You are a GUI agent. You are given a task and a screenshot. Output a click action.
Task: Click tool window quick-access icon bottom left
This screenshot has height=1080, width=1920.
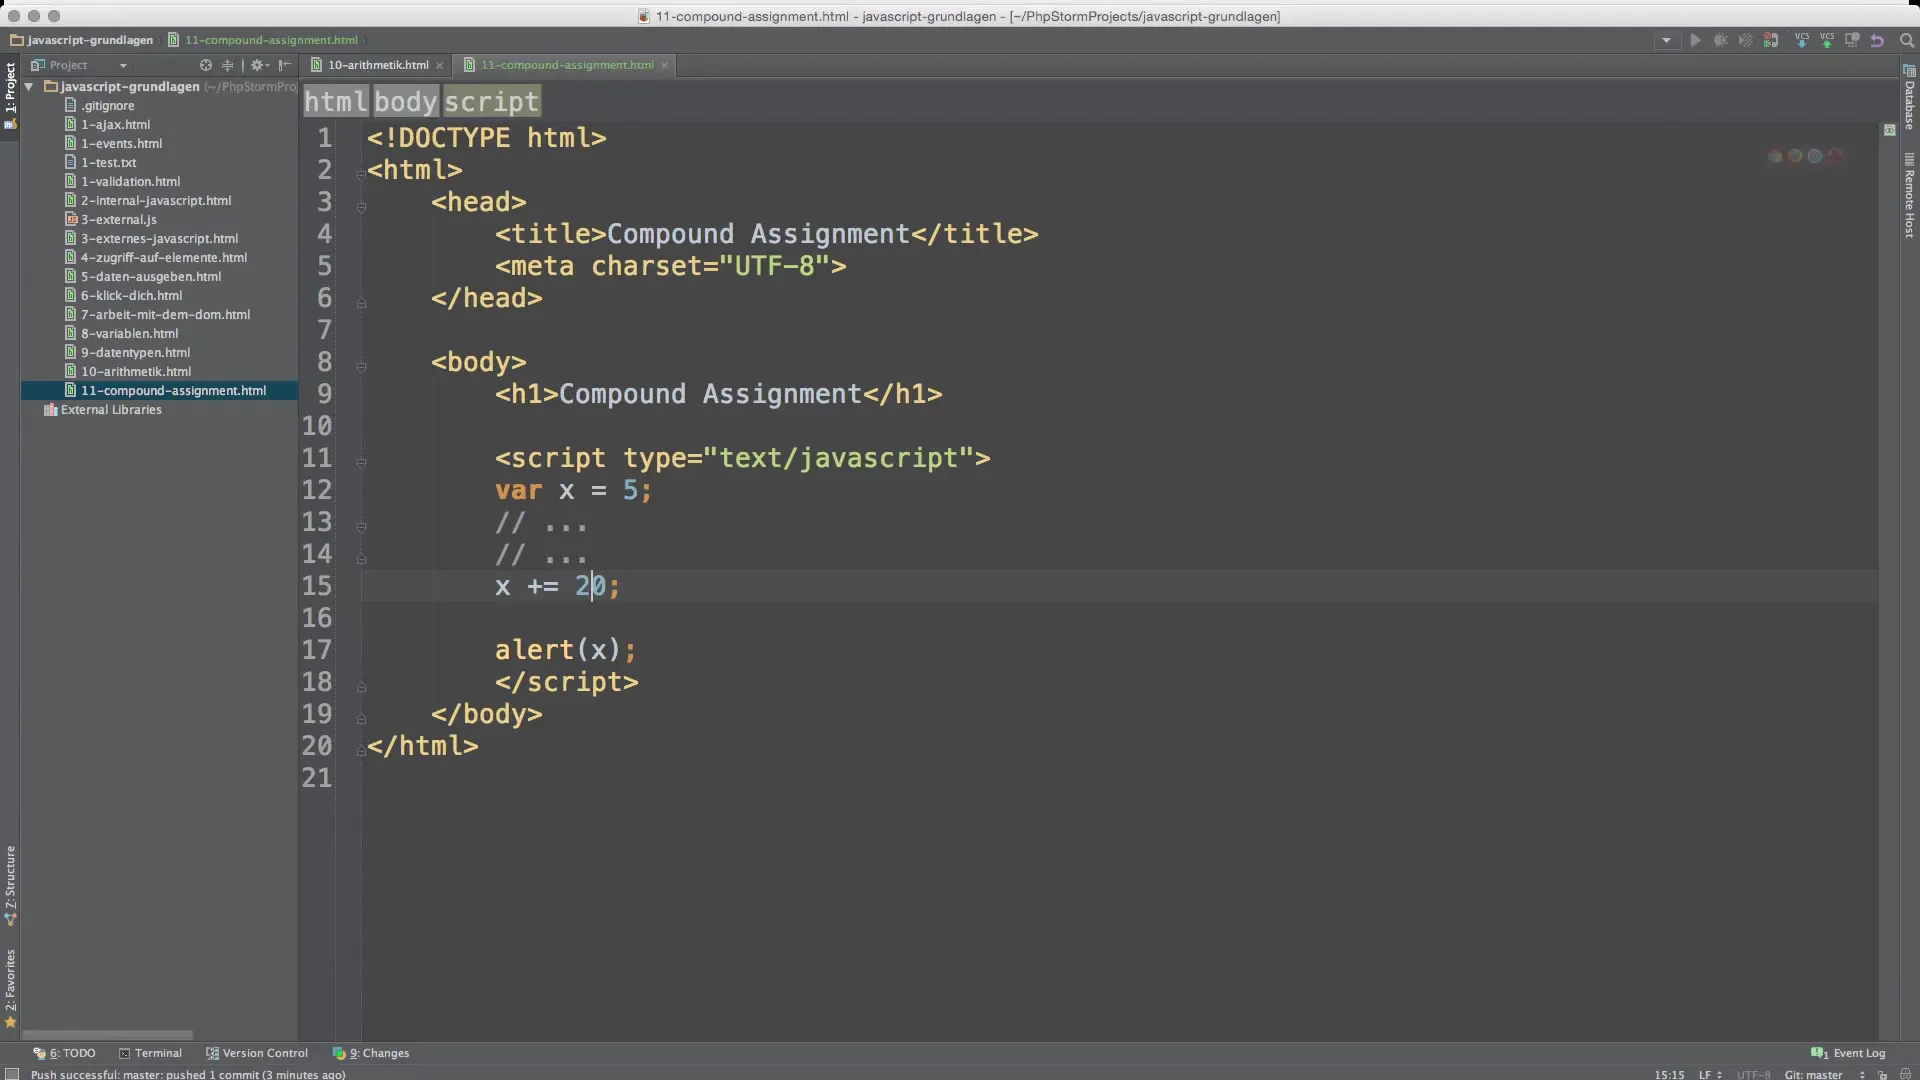click(x=12, y=1074)
